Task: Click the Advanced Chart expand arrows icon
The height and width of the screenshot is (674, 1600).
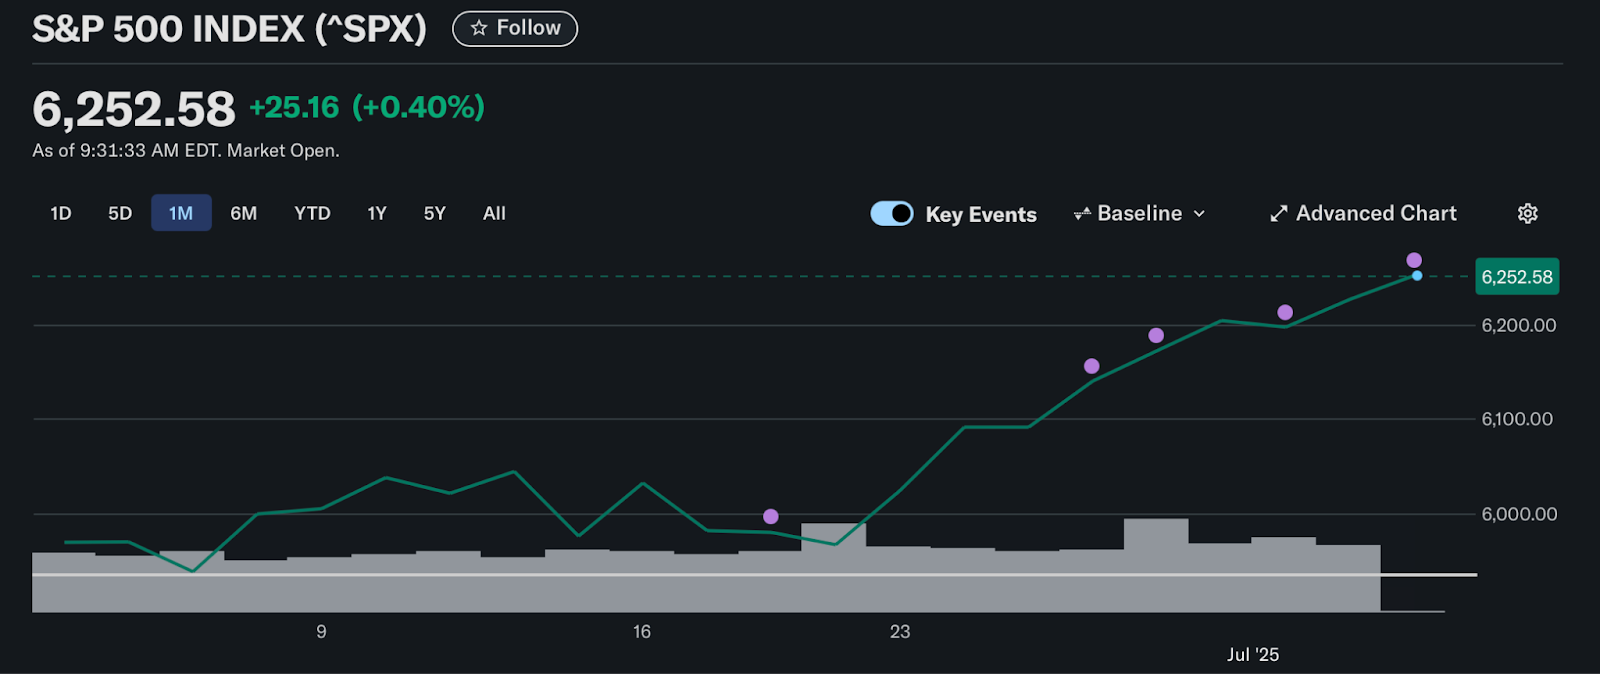Action: pos(1278,214)
